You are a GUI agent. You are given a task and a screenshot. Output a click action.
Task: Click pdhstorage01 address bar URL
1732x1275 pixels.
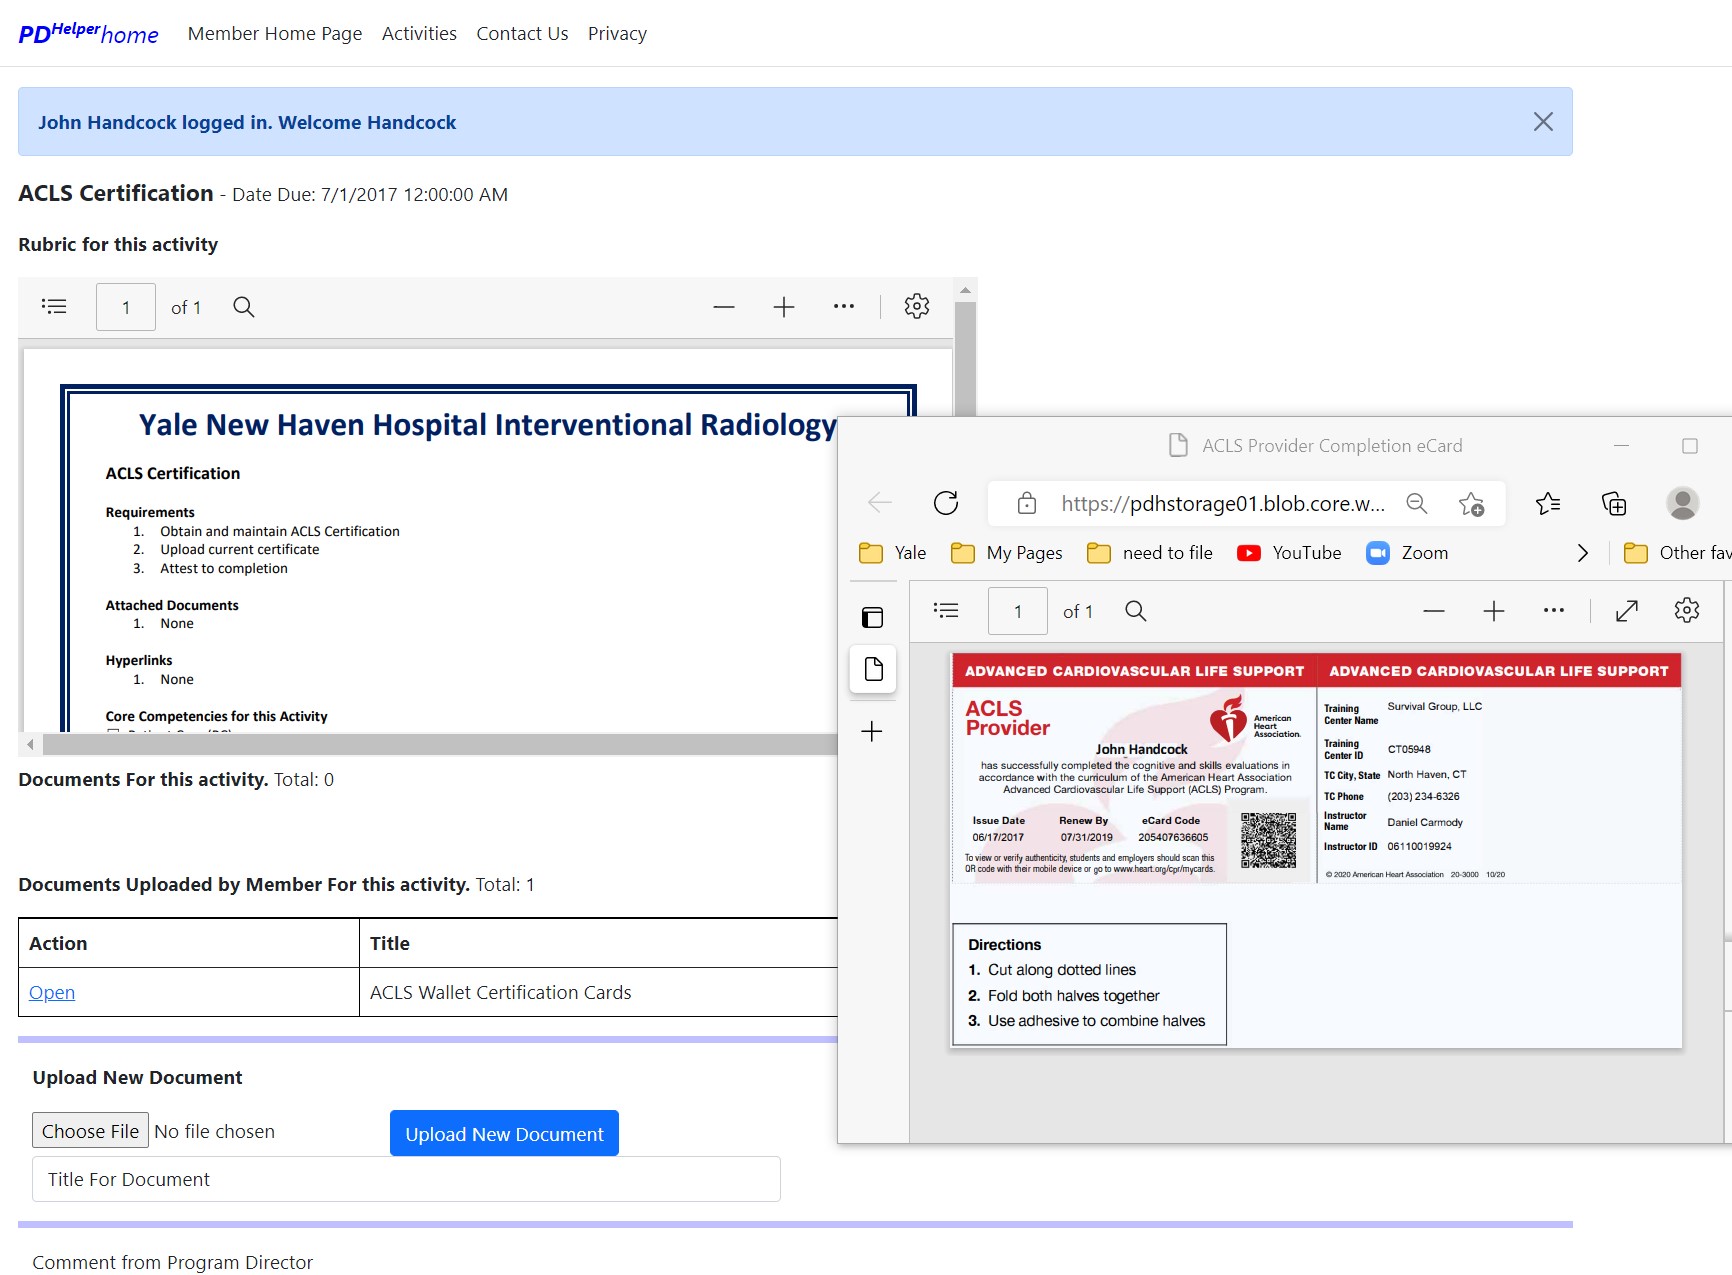[1223, 503]
